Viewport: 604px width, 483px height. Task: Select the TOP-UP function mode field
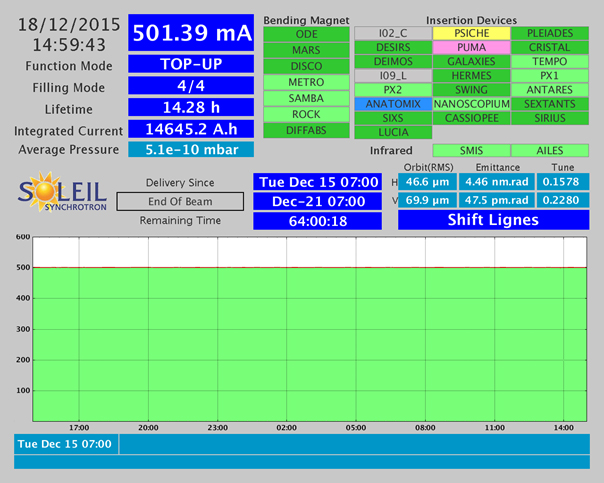[191, 65]
